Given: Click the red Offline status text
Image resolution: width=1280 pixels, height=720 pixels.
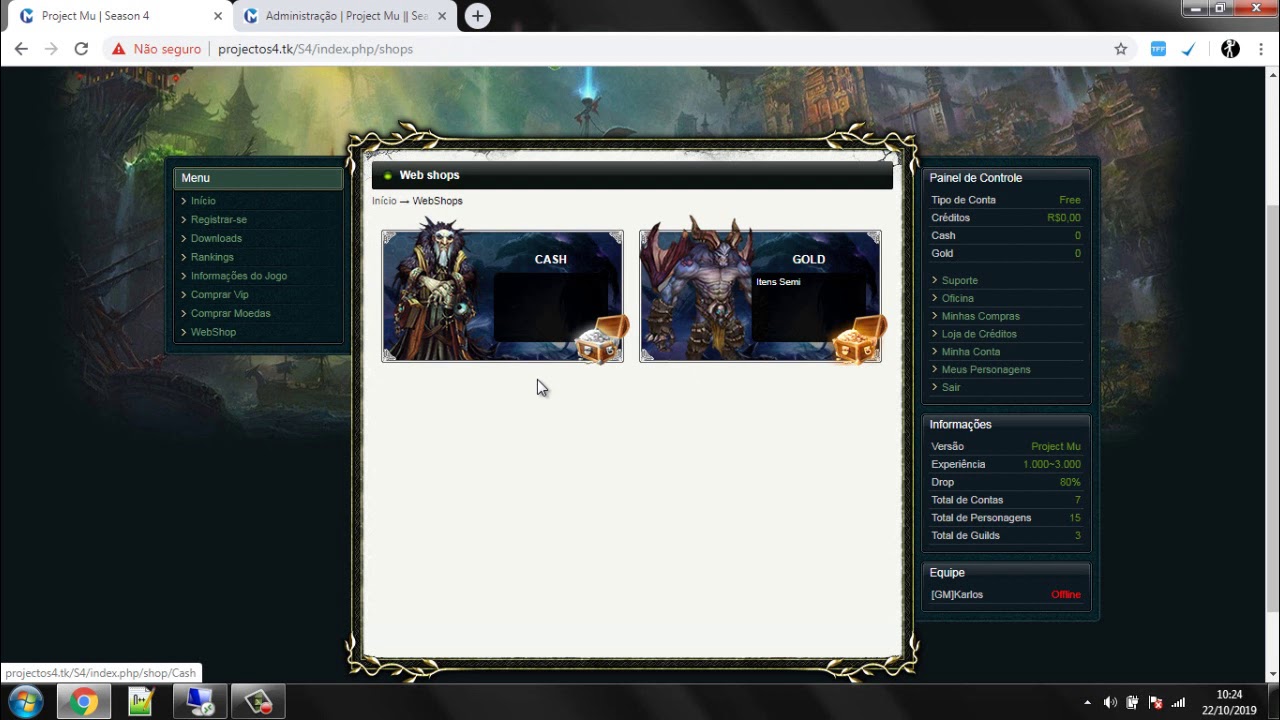Looking at the screenshot, I should 1066,595.
